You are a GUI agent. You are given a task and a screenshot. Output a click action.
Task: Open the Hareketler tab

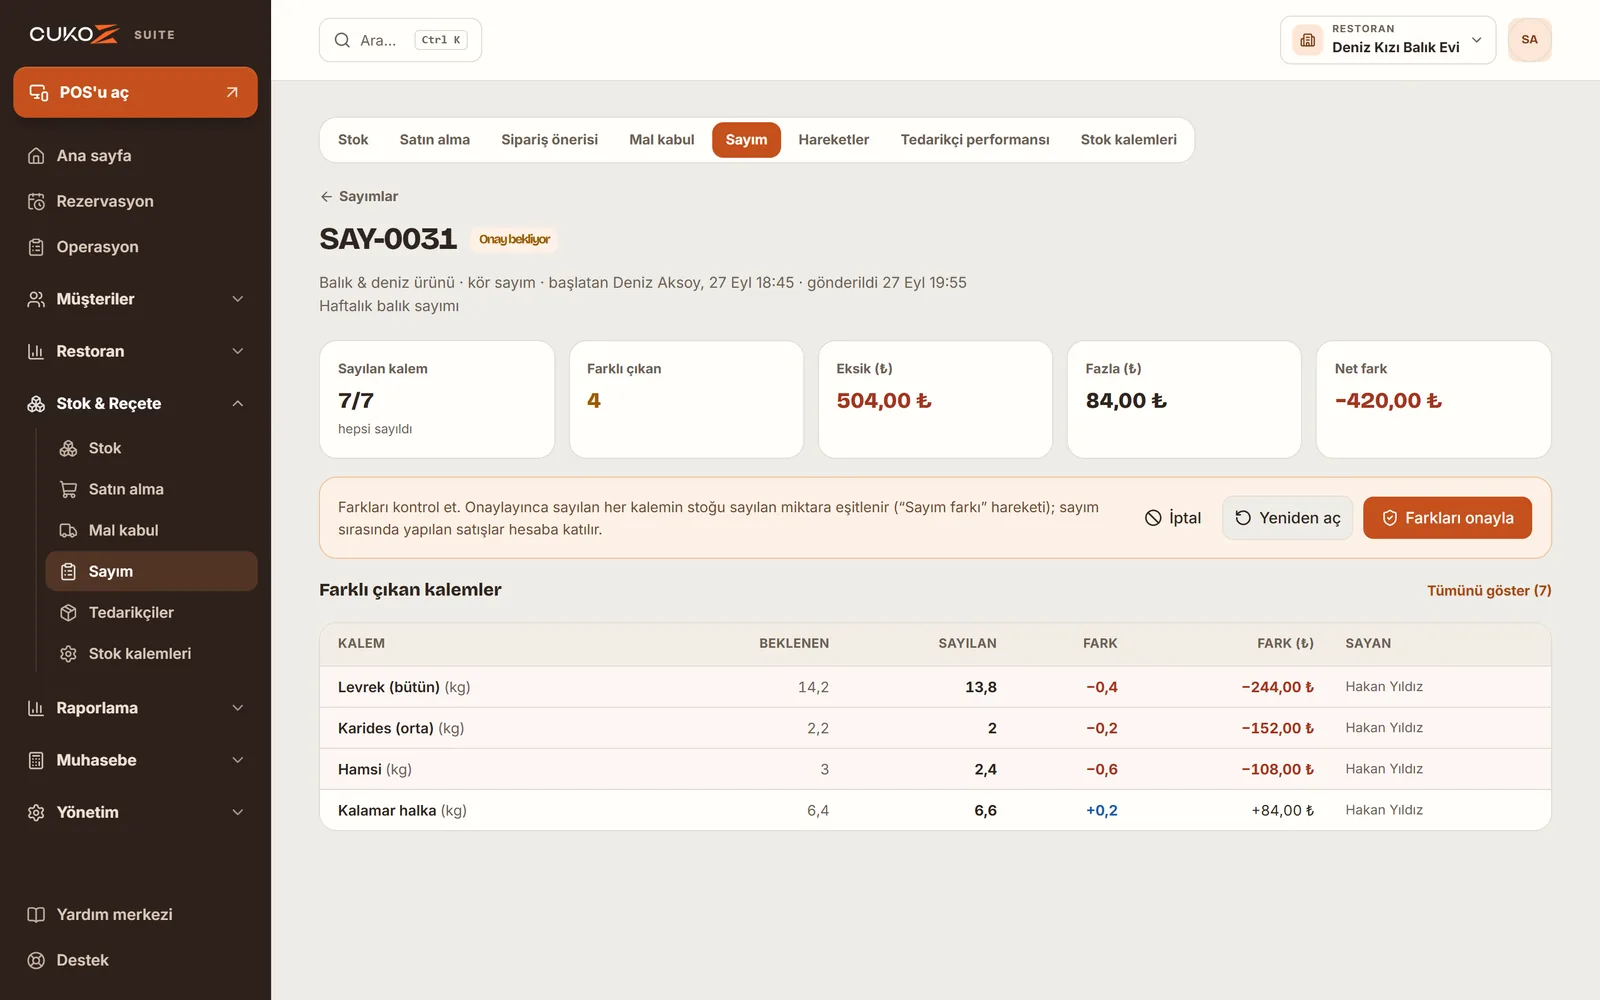pos(833,140)
